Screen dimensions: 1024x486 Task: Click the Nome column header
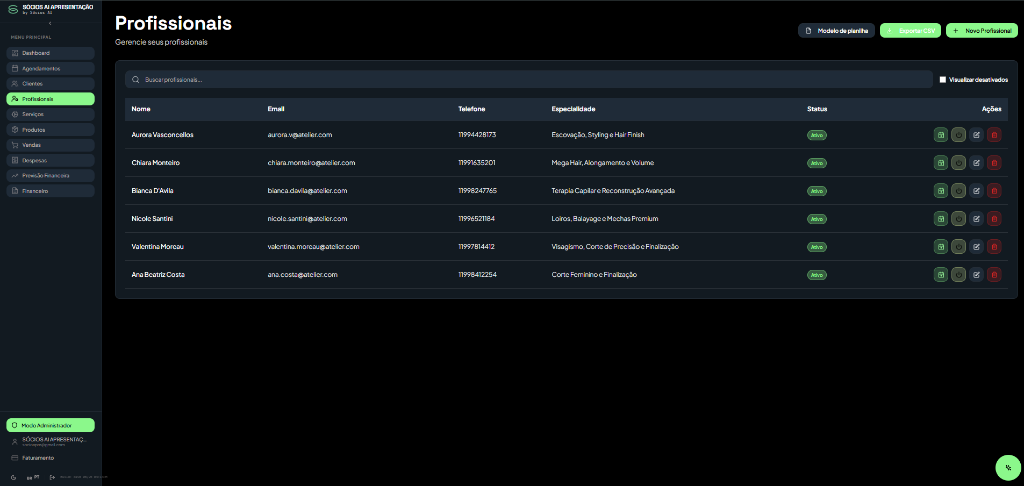140,109
